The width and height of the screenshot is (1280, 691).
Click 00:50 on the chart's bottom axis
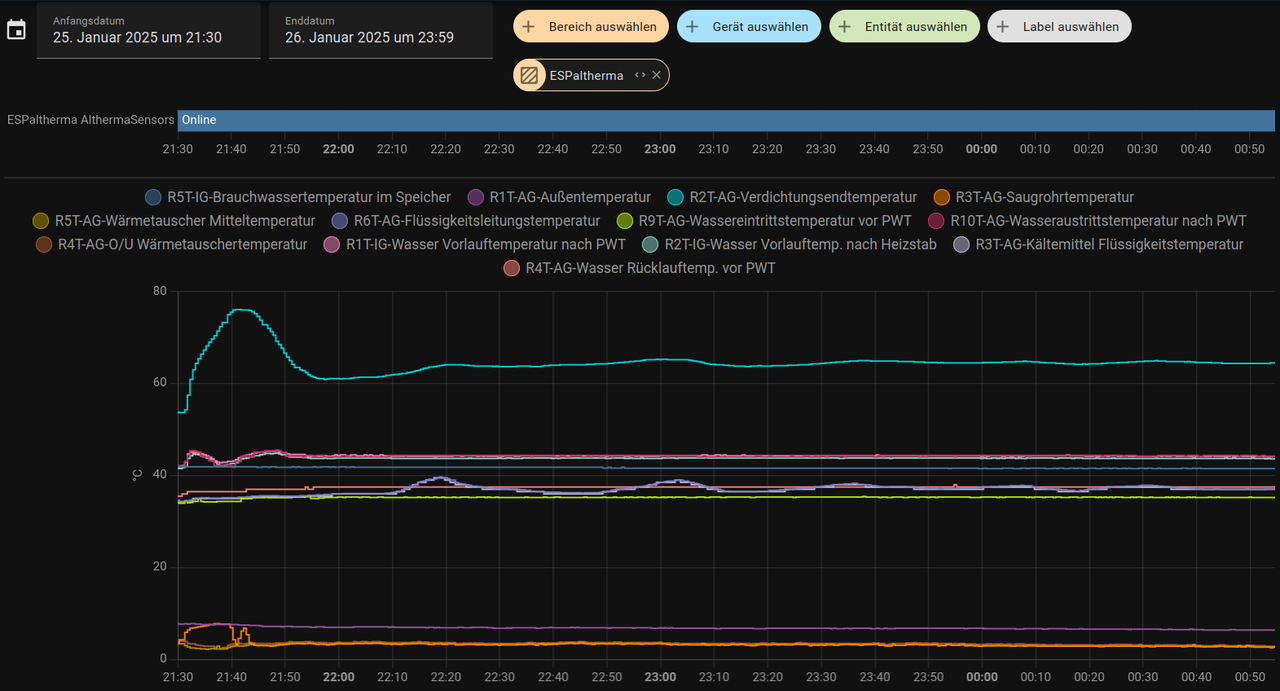pyautogui.click(x=1250, y=677)
